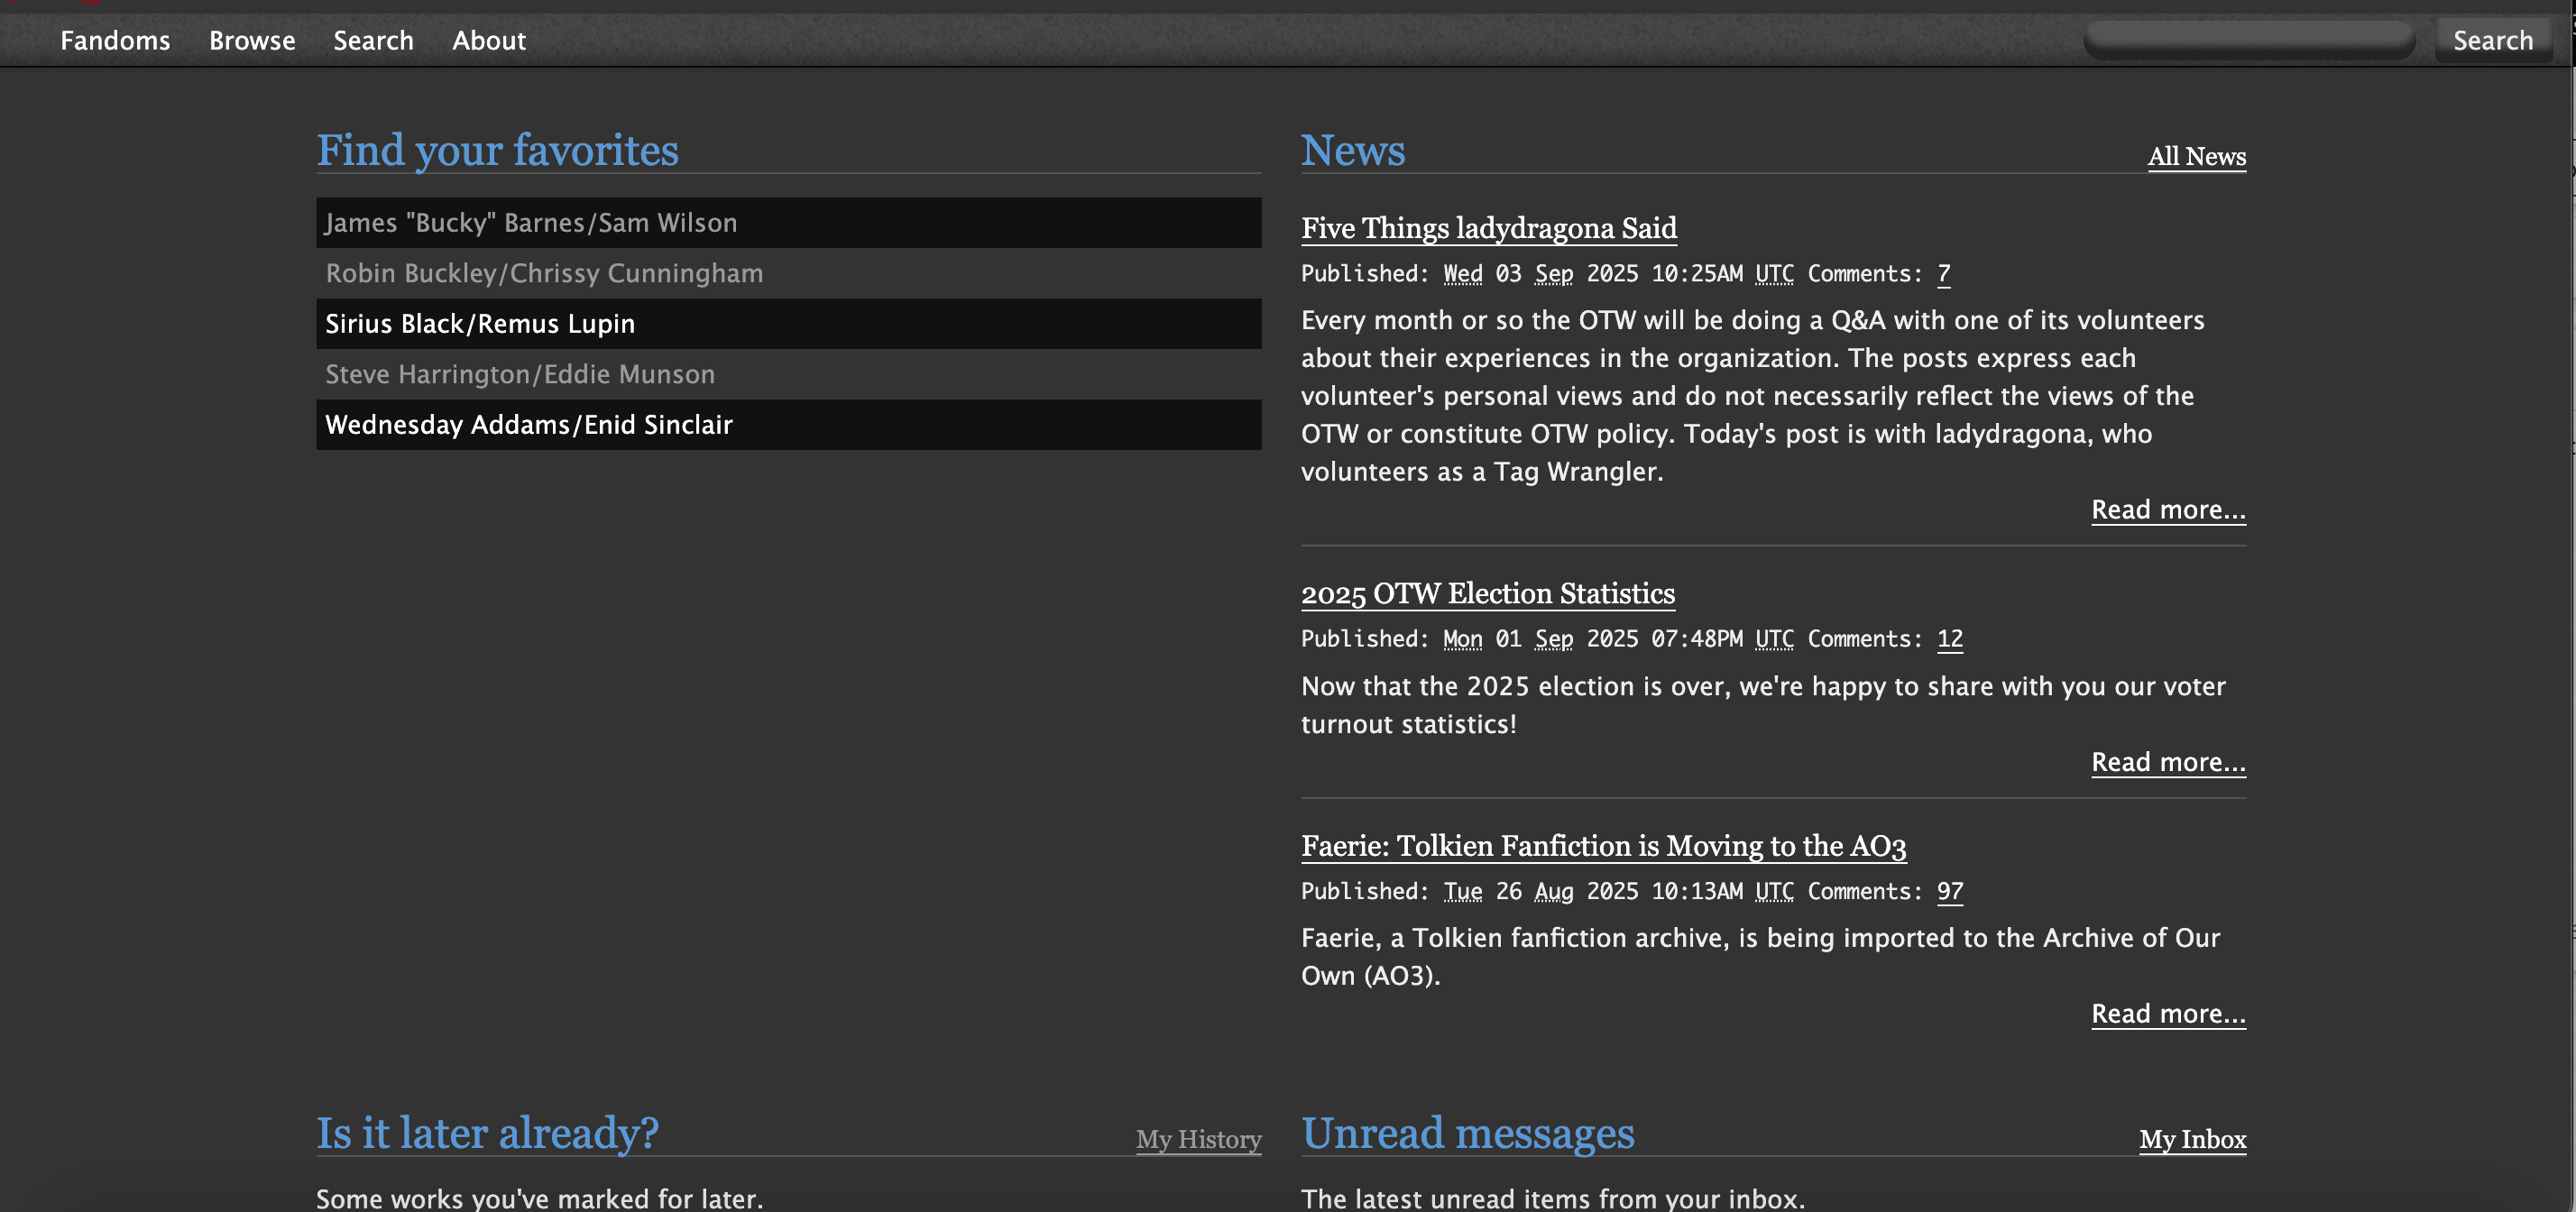Click the Wed abbreviation in first published date

coord(1462,274)
